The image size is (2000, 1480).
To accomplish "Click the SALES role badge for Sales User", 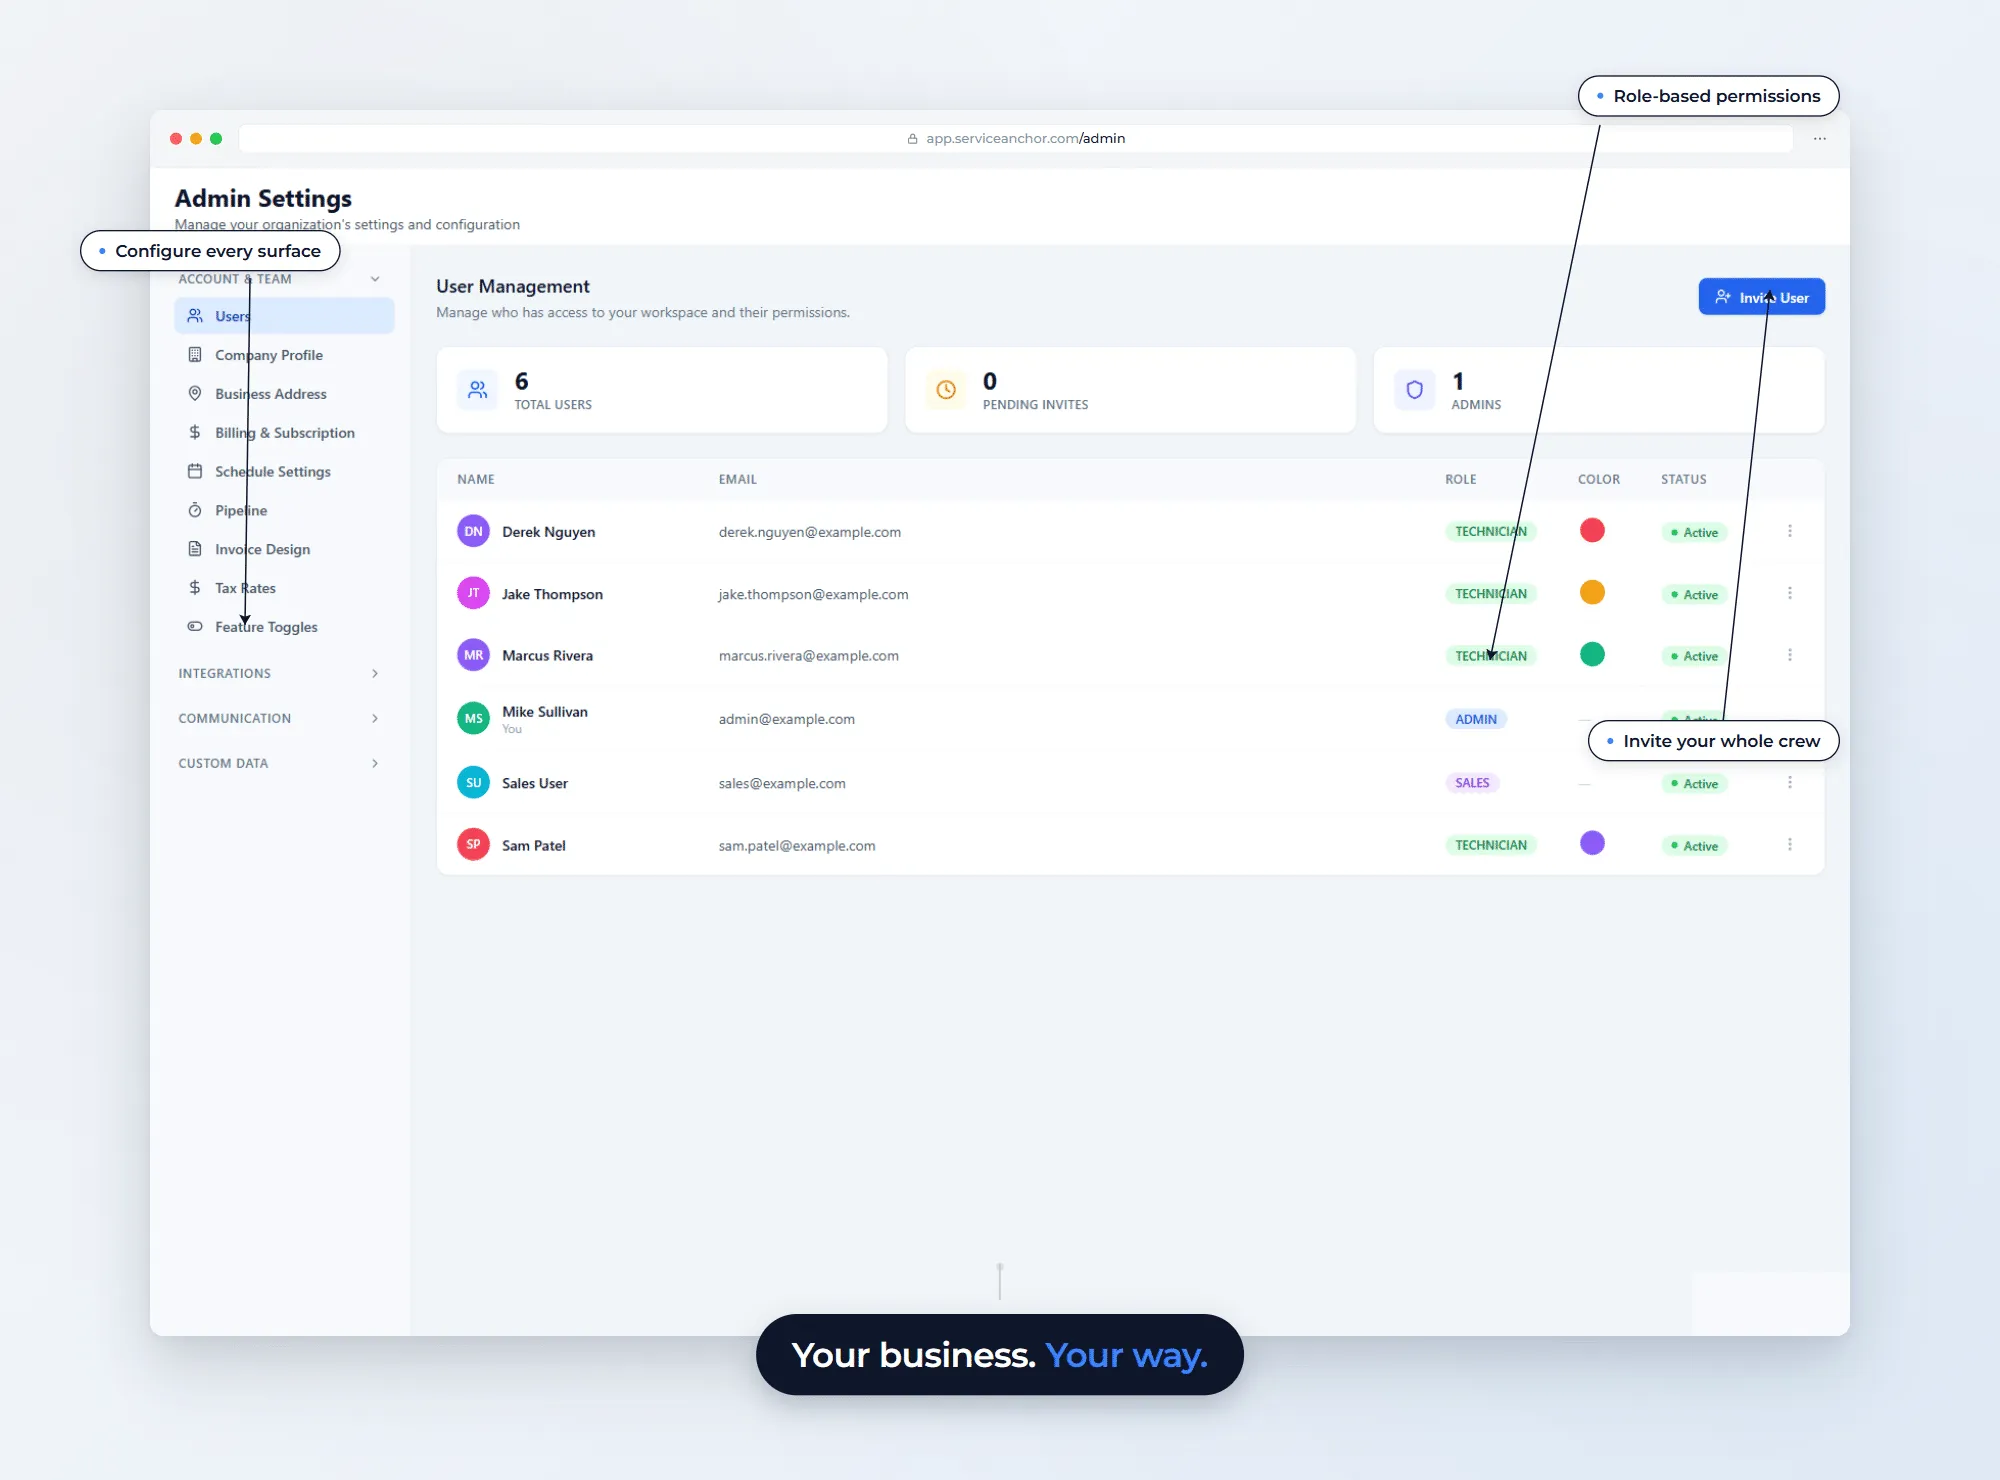I will 1472,783.
